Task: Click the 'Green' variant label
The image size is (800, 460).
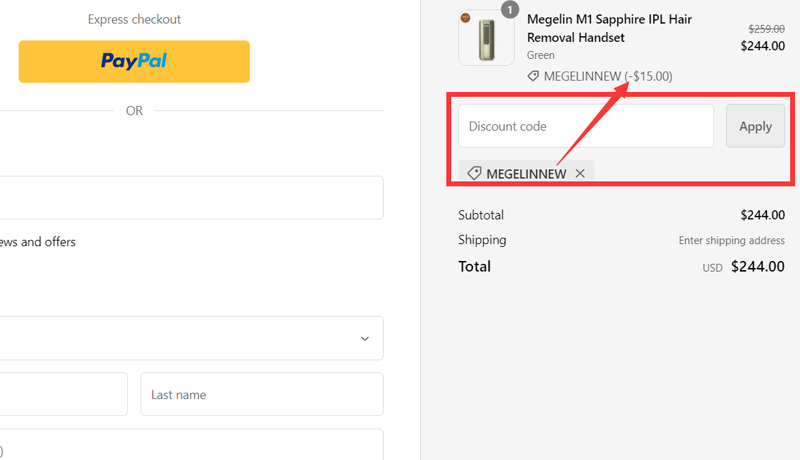Action: click(540, 55)
